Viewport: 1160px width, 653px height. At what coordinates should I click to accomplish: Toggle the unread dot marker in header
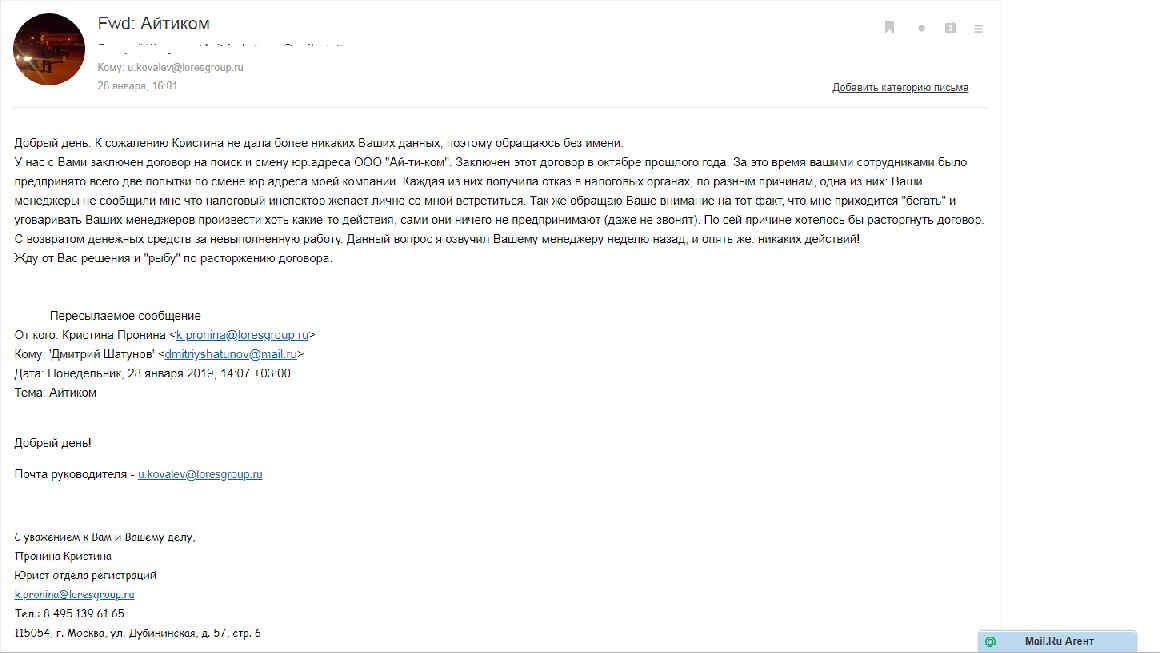click(x=921, y=28)
